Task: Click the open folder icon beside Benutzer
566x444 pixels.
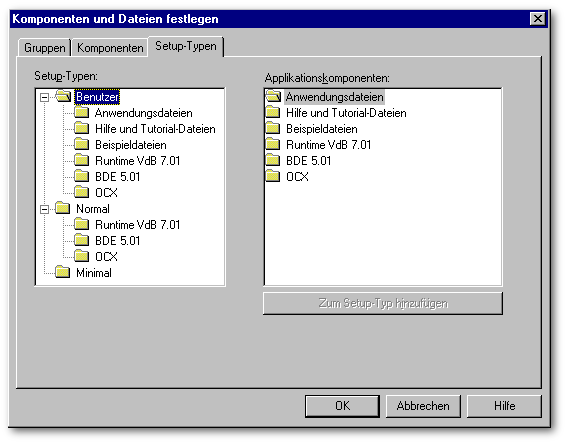Action: (64, 96)
